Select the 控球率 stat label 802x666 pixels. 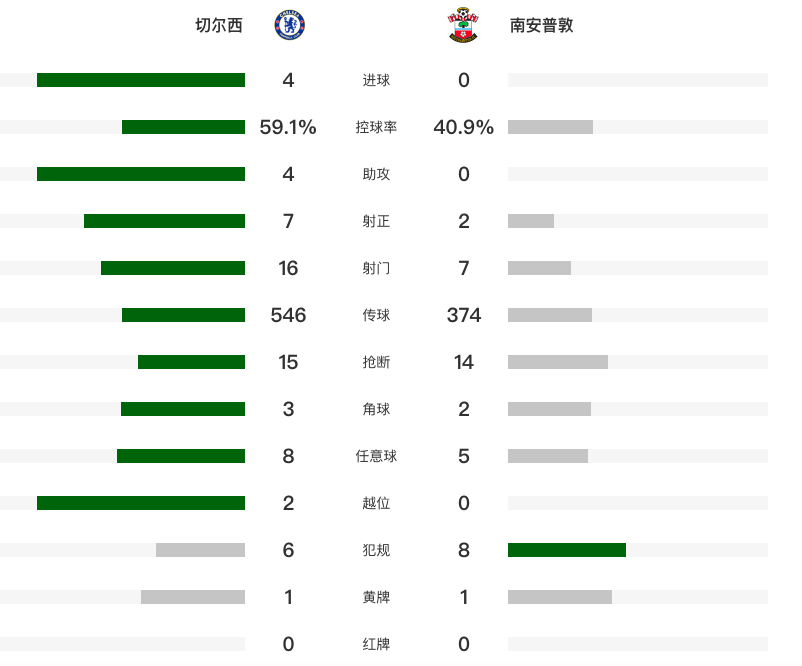(x=376, y=127)
